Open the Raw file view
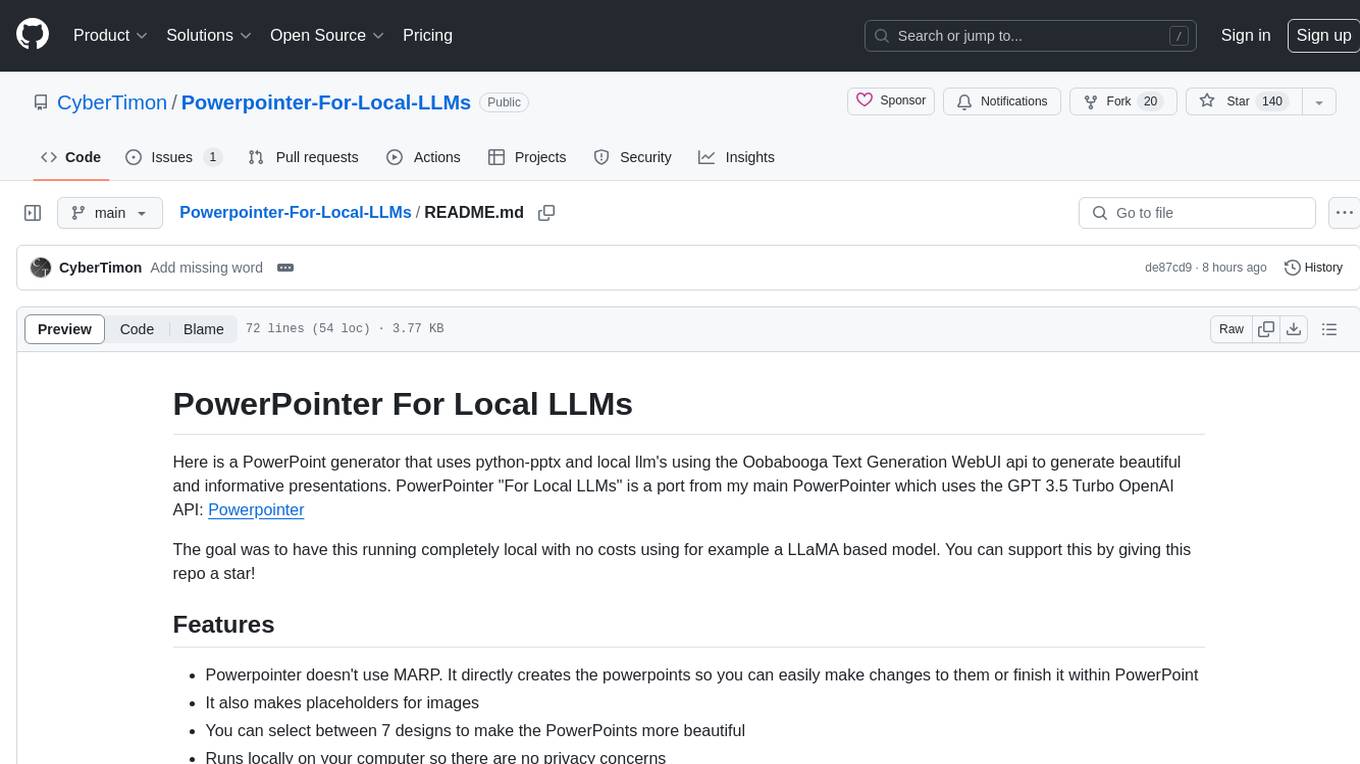Image resolution: width=1360 pixels, height=764 pixels. [x=1231, y=329]
